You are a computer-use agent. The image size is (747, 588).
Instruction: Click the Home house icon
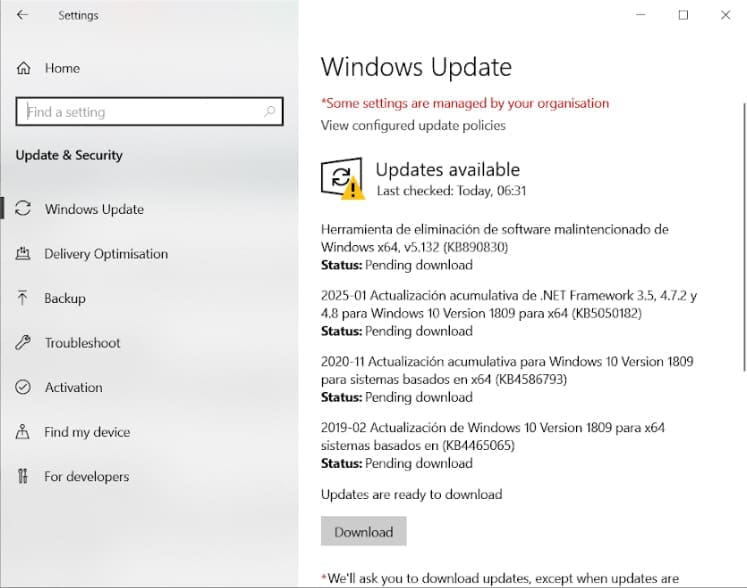(x=23, y=68)
